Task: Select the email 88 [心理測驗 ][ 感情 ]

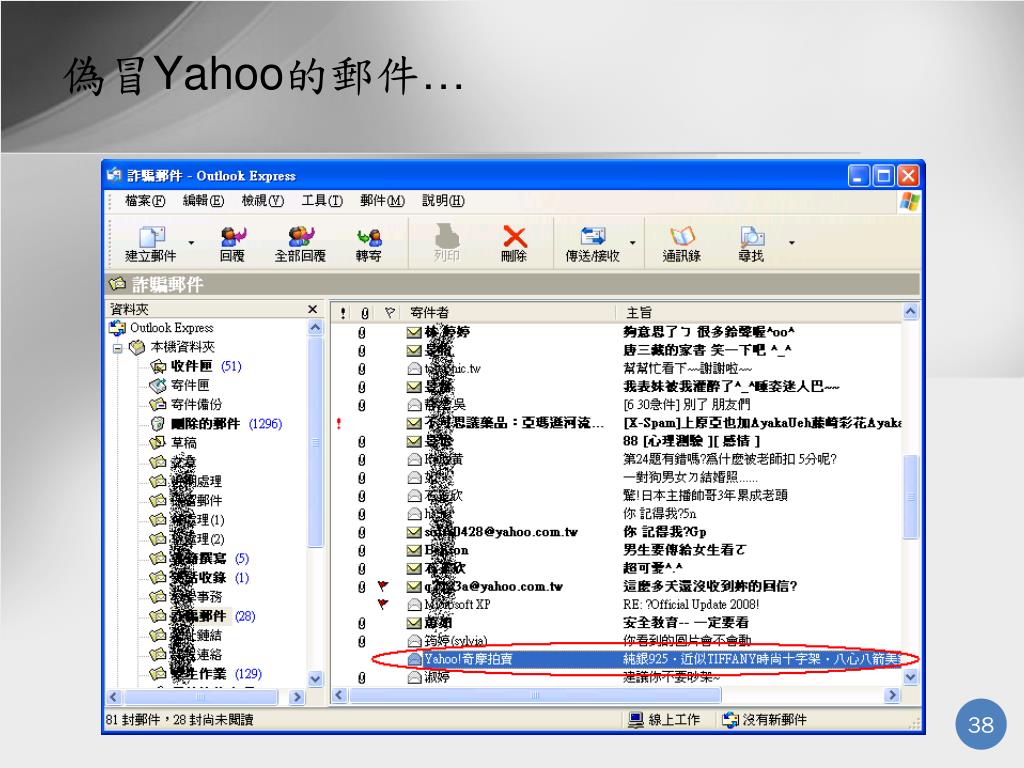Action: [x=617, y=441]
